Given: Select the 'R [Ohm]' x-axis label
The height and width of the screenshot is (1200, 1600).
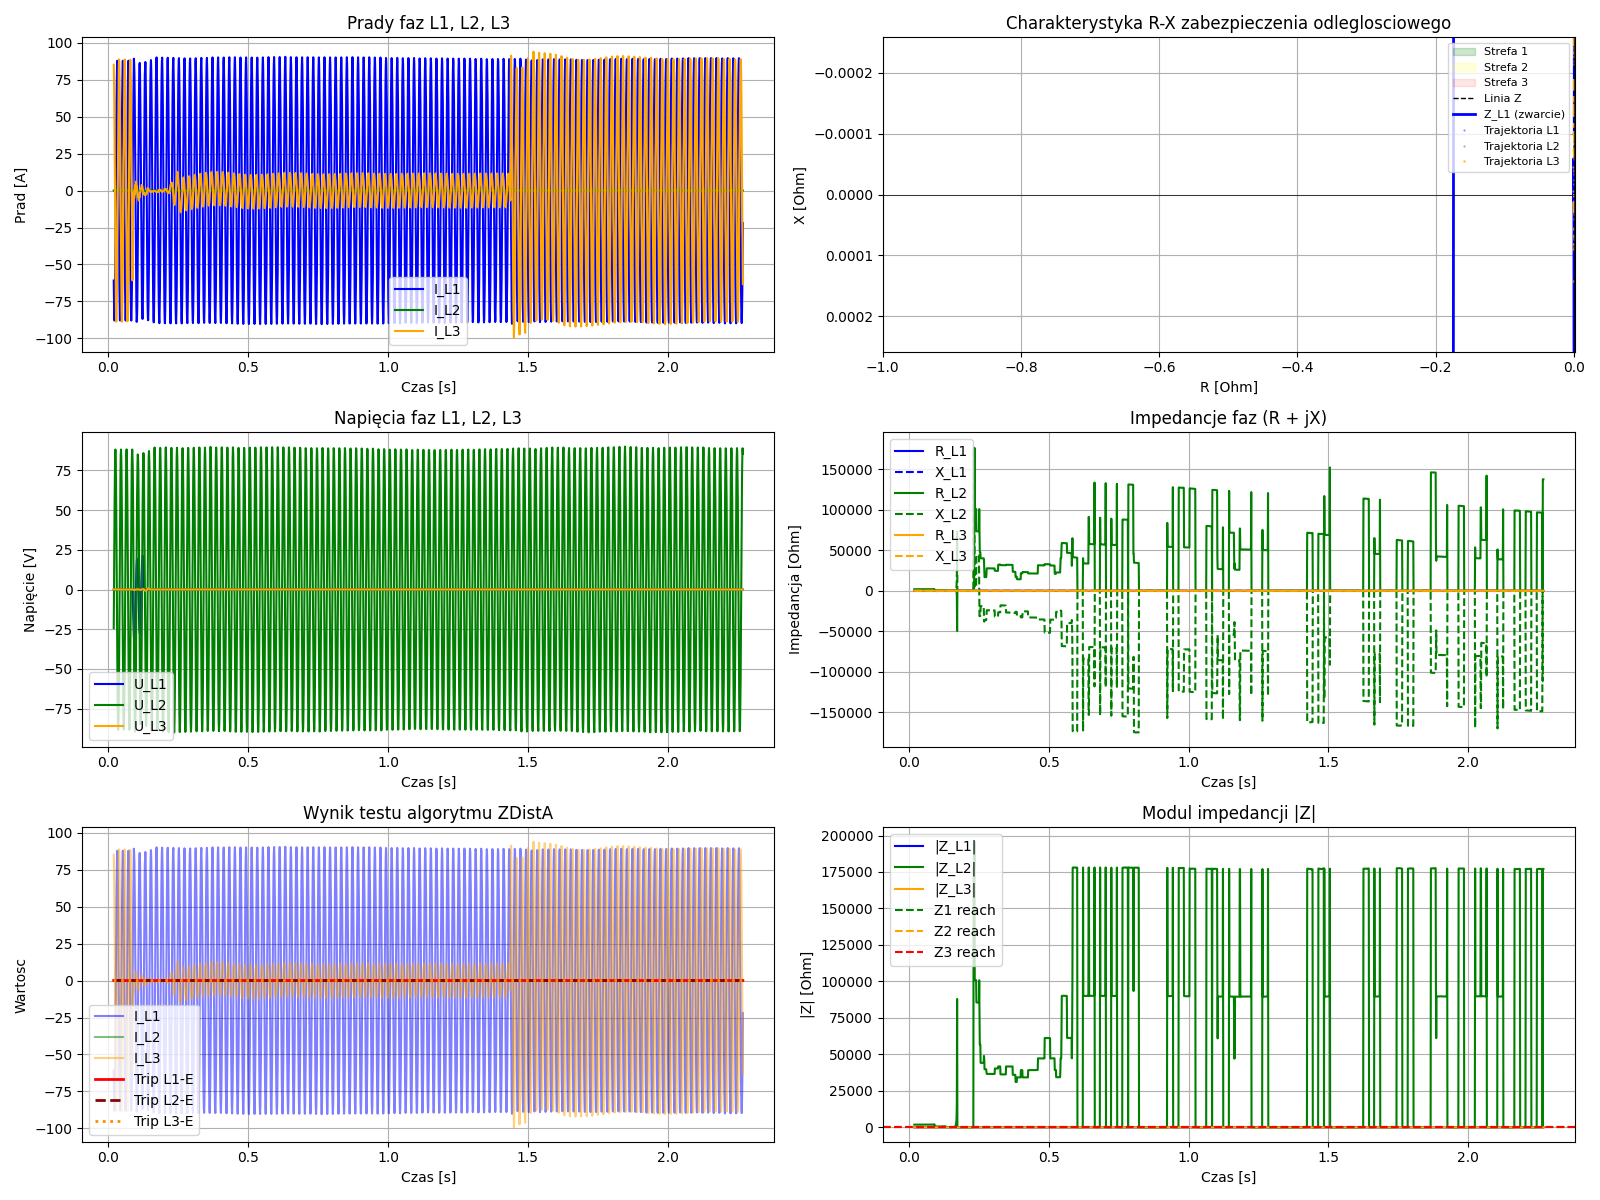Looking at the screenshot, I should [1228, 387].
